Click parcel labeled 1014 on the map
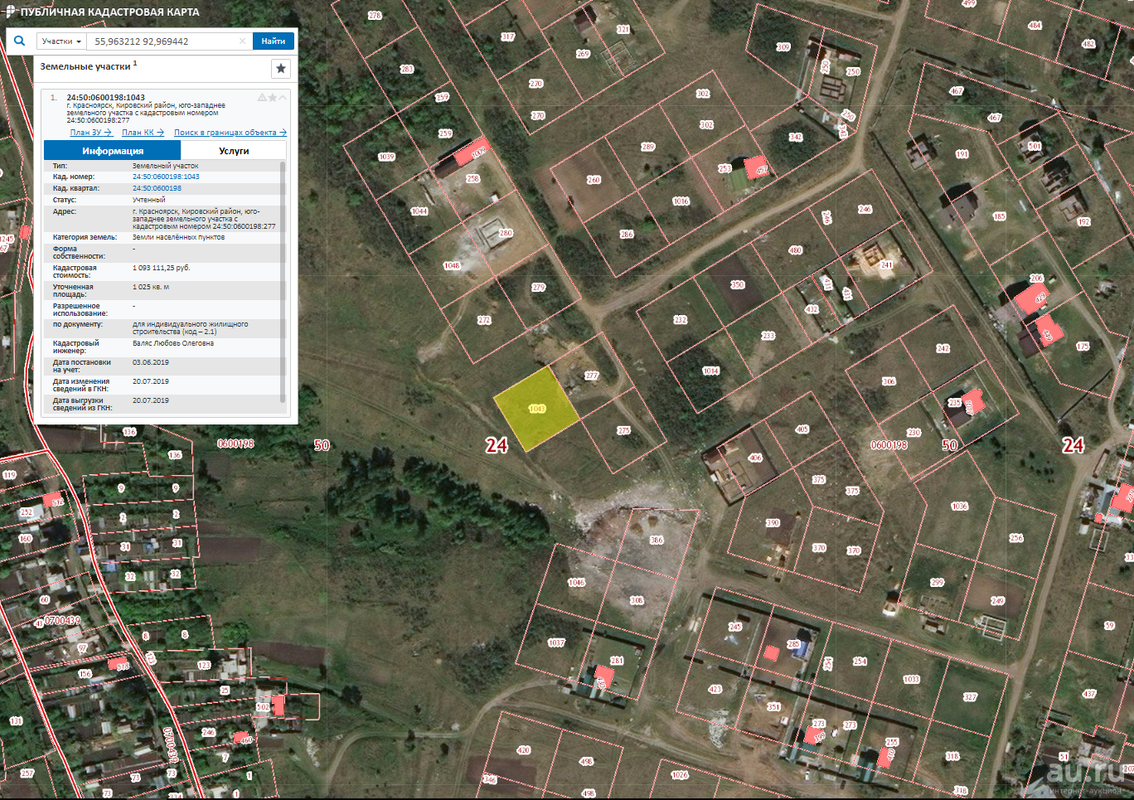1134x800 pixels. point(710,370)
